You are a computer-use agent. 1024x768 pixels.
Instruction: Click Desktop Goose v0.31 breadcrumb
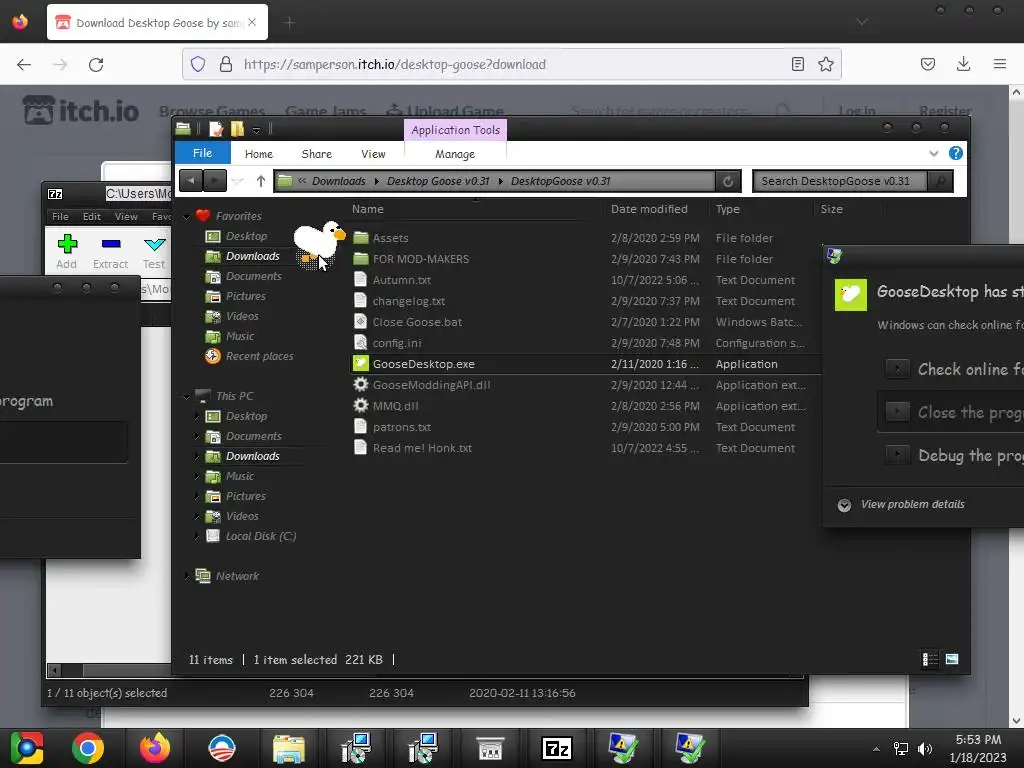tap(438, 181)
